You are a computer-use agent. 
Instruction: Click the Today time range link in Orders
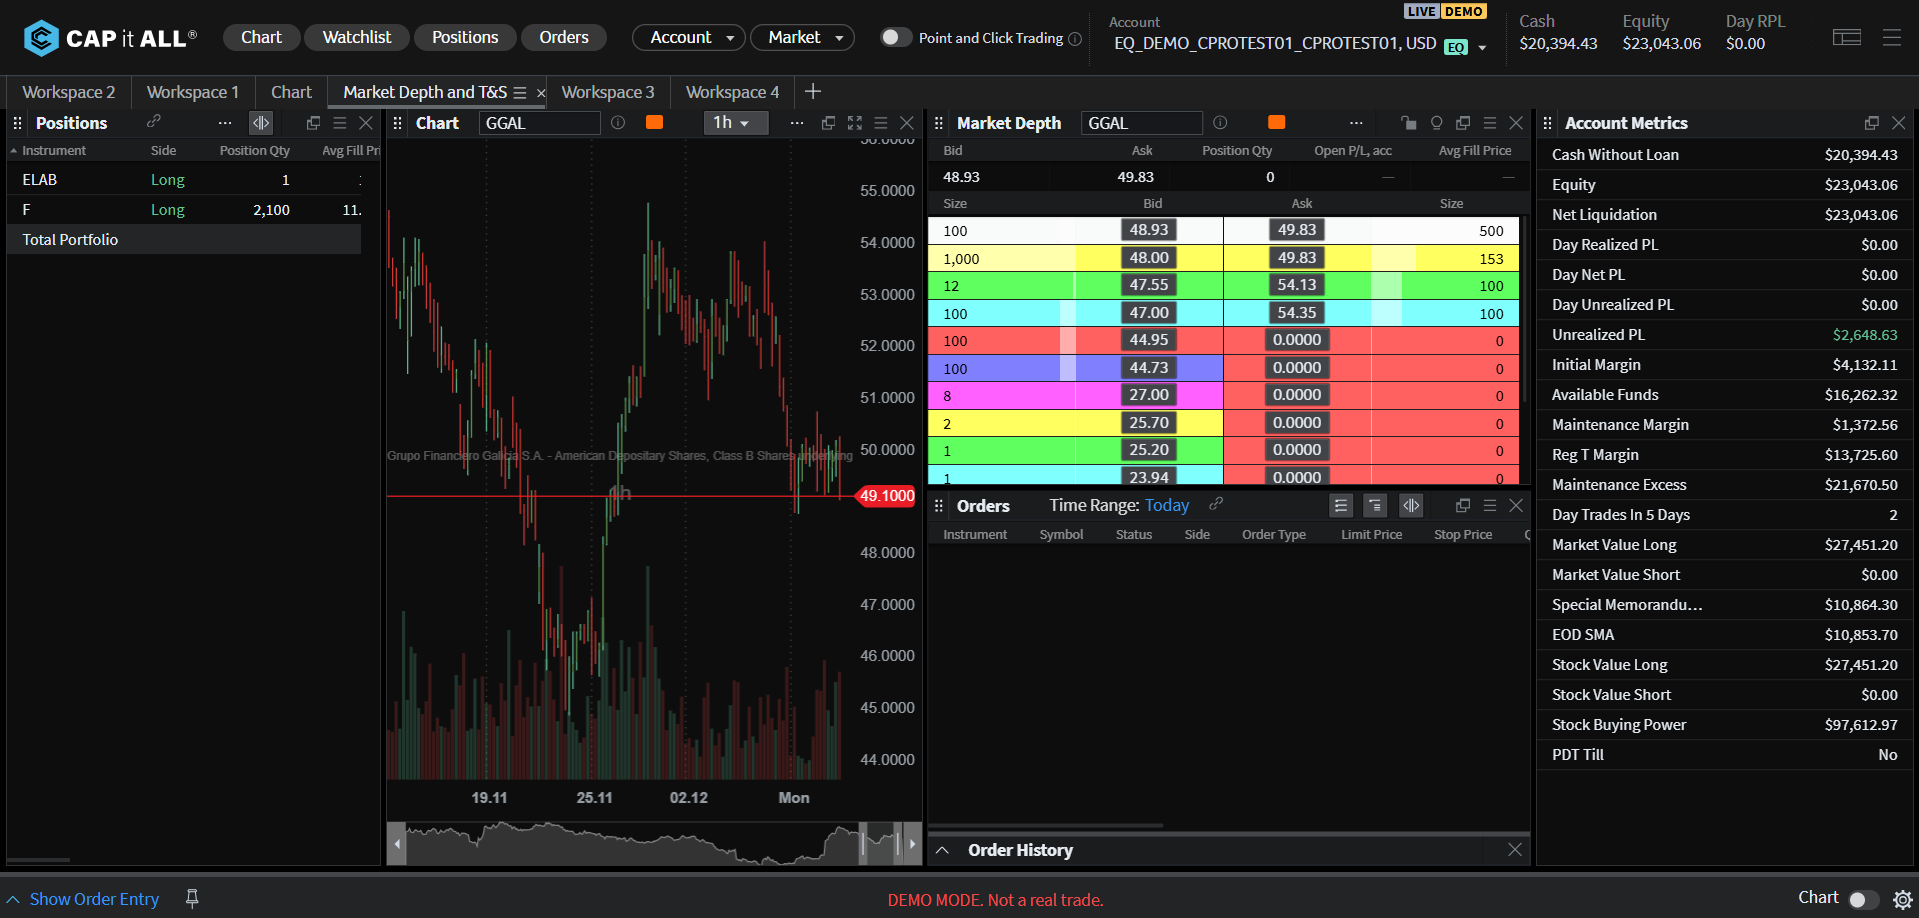[x=1166, y=506]
